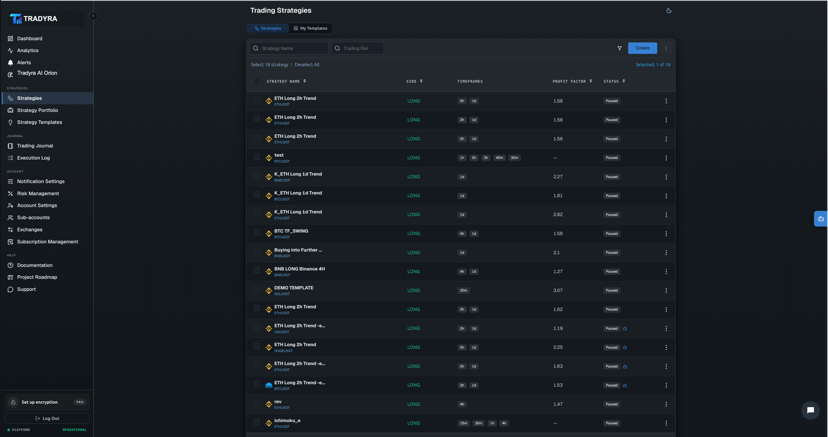Open Trading Journal in the sidebar
Viewport: 828px width, 437px height.
[35, 146]
